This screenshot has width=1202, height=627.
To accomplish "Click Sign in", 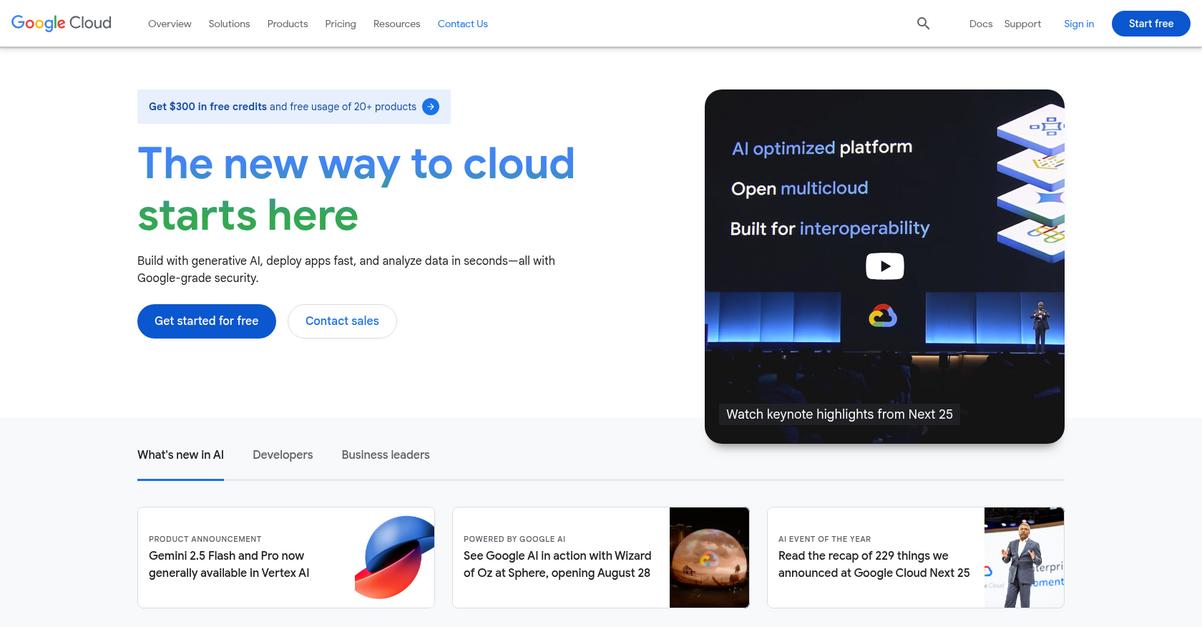I will click(1079, 24).
